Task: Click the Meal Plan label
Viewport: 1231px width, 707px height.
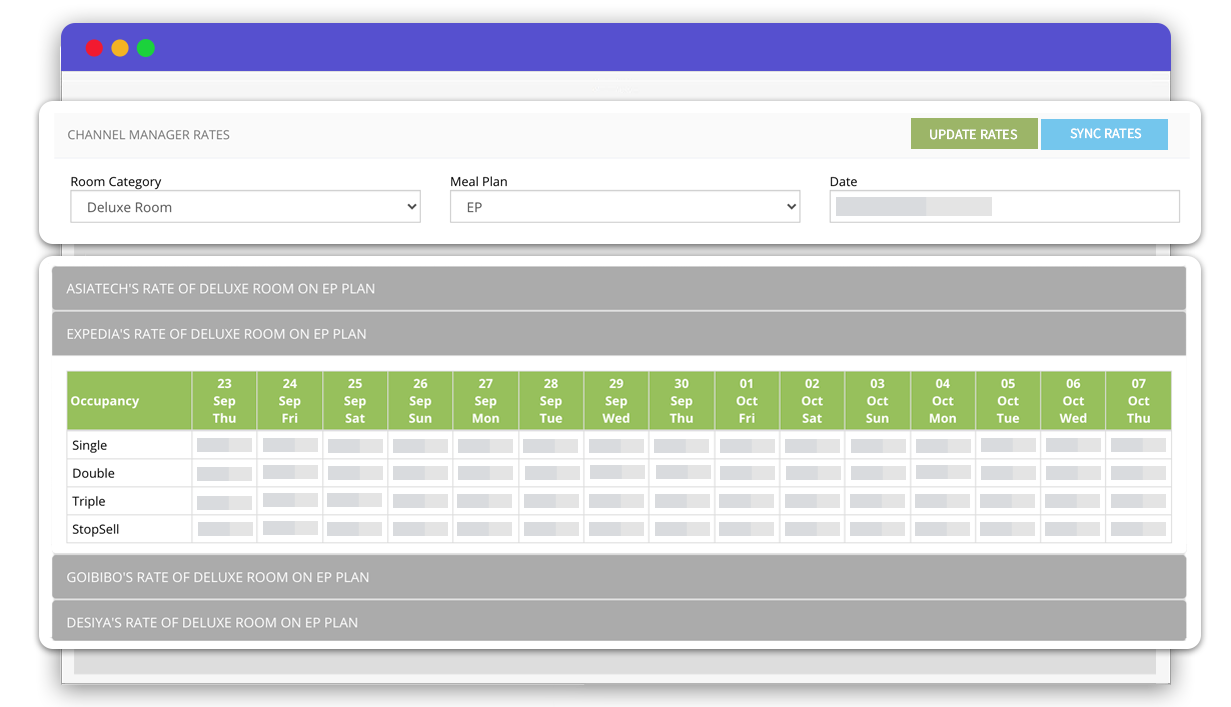Action: (479, 182)
